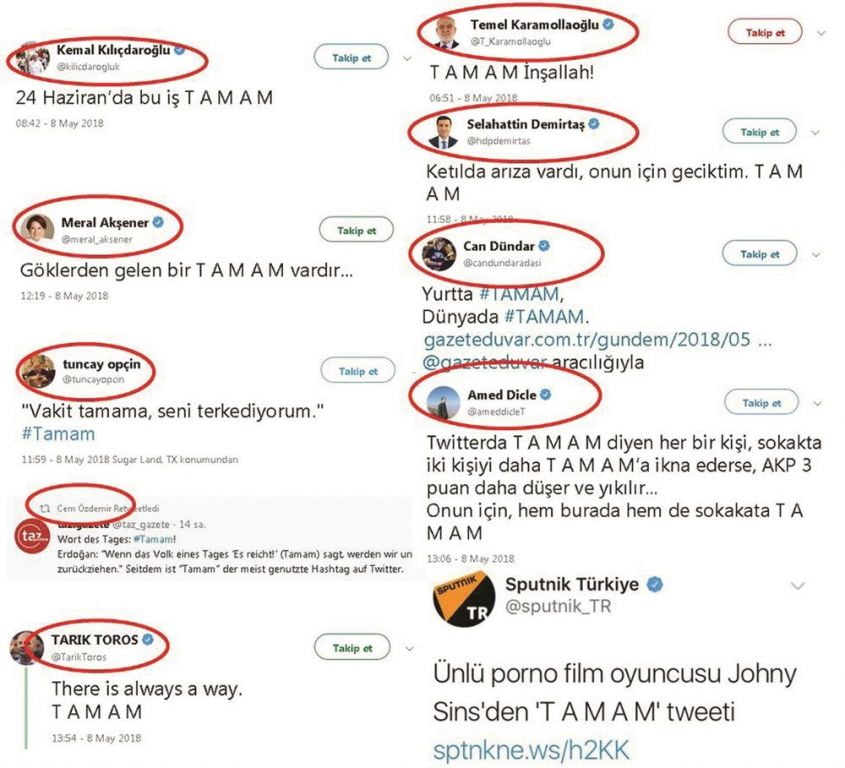Click verified badge next to Sputnik Türkiye
This screenshot has width=845, height=768.
click(x=655, y=583)
